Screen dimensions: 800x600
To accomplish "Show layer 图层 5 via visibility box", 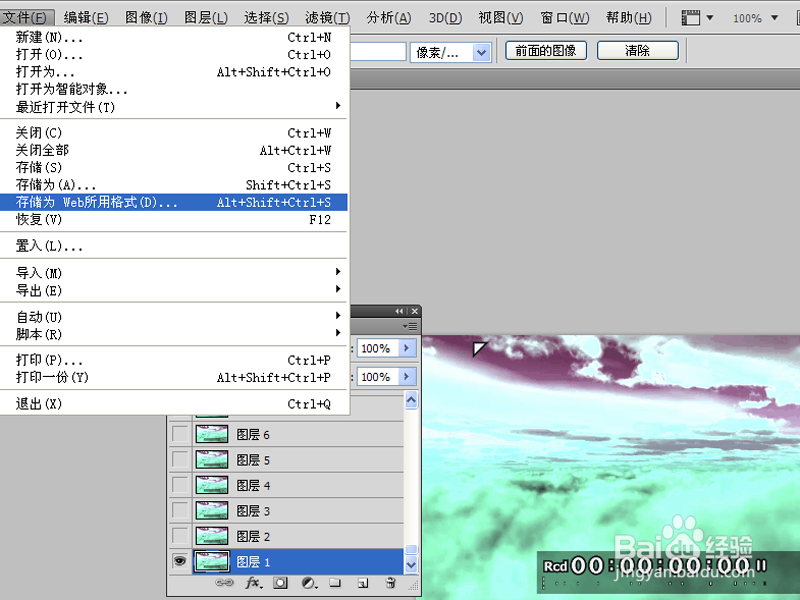I will click(x=180, y=459).
